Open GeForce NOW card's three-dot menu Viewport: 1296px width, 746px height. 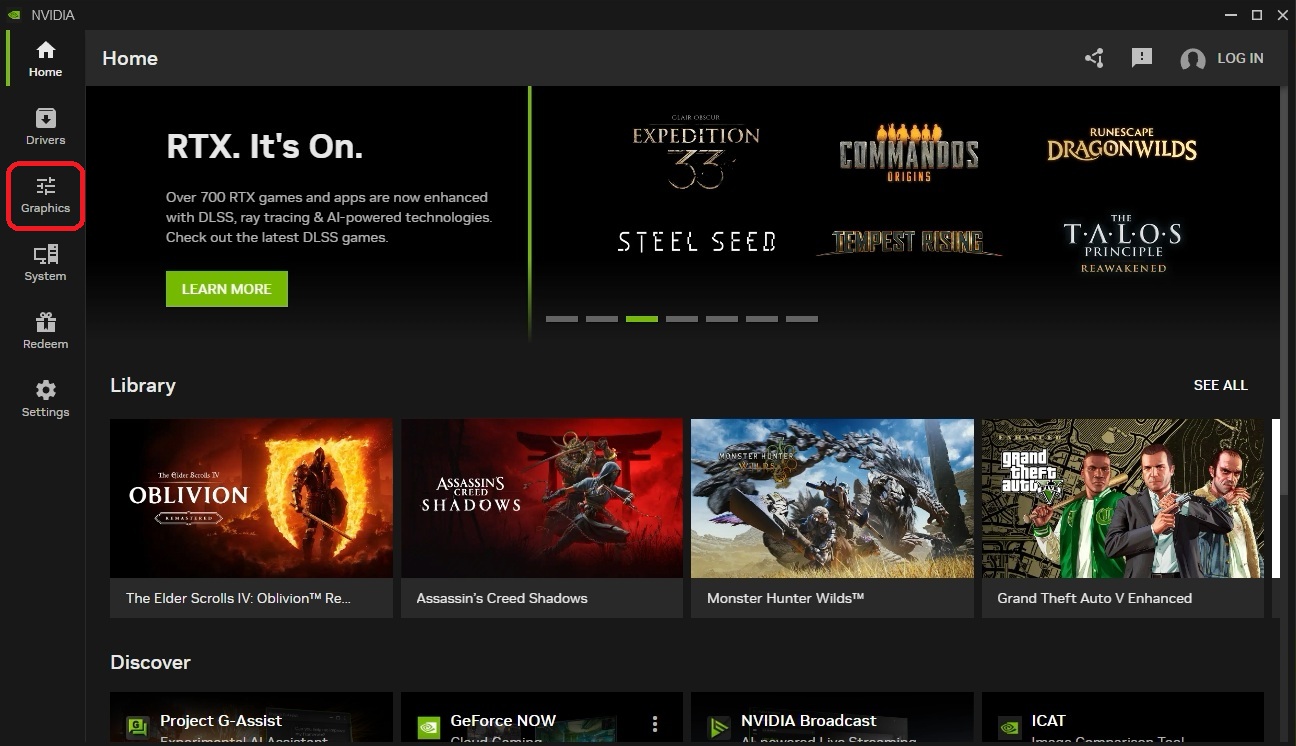tap(655, 723)
